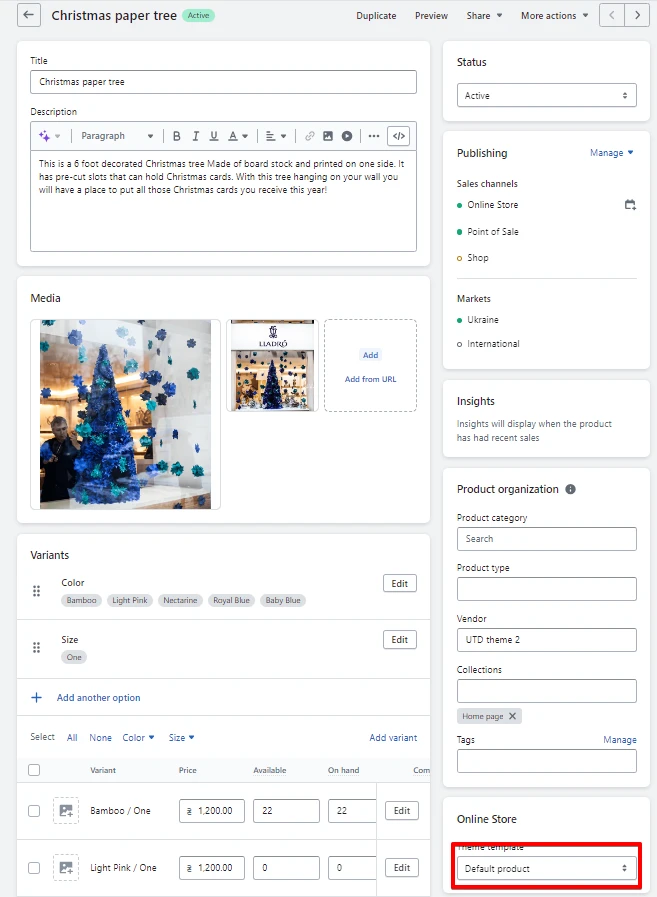Focus the Vendor field UTD theme 2
Viewport: 657px width, 897px height.
click(547, 640)
